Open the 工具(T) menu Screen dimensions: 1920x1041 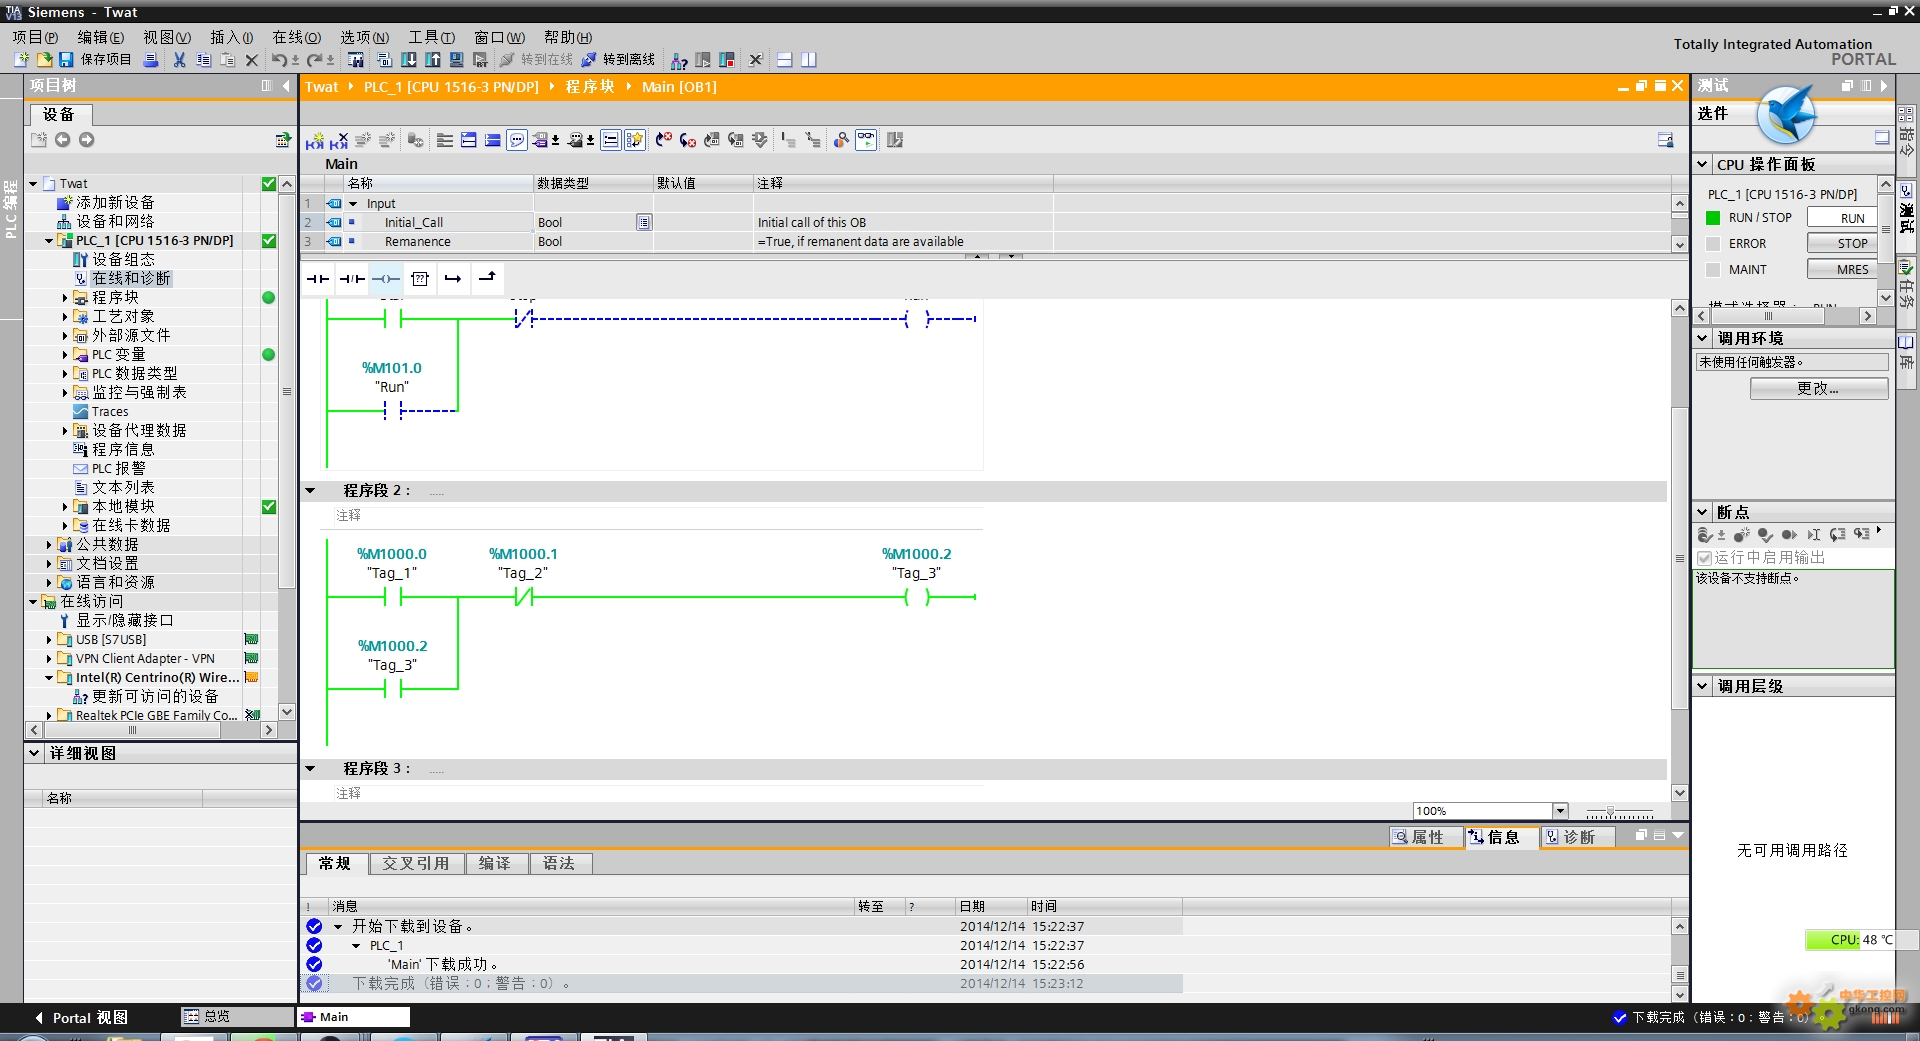[432, 37]
